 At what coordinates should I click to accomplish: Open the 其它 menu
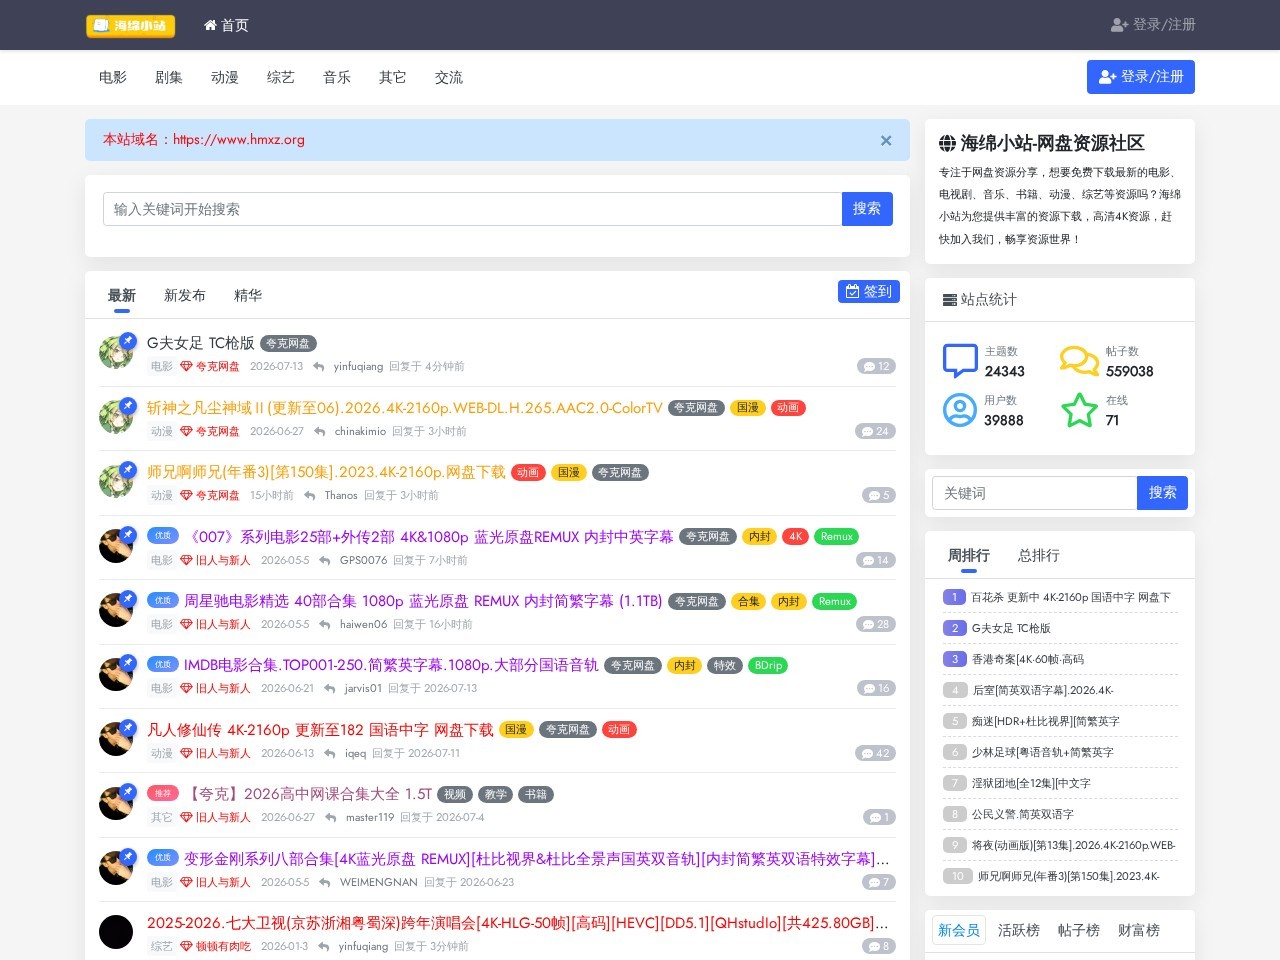click(x=393, y=77)
